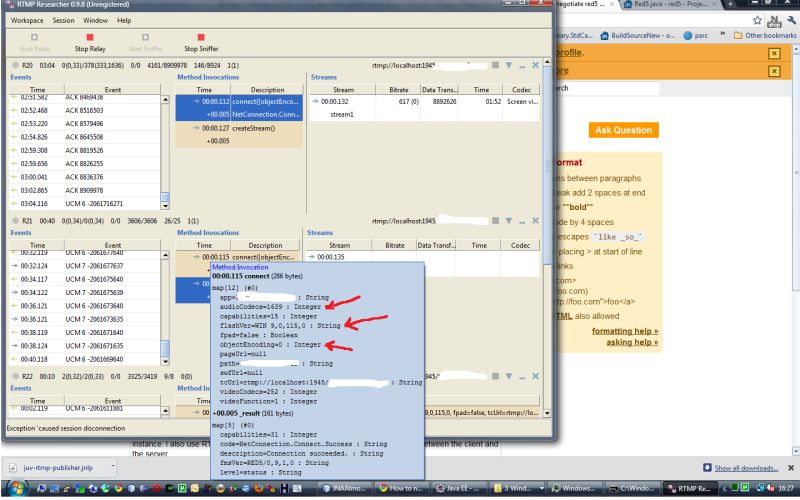This screenshot has width=800, height=500.
Task: Open the 'asking help »' link
Action: click(x=632, y=342)
